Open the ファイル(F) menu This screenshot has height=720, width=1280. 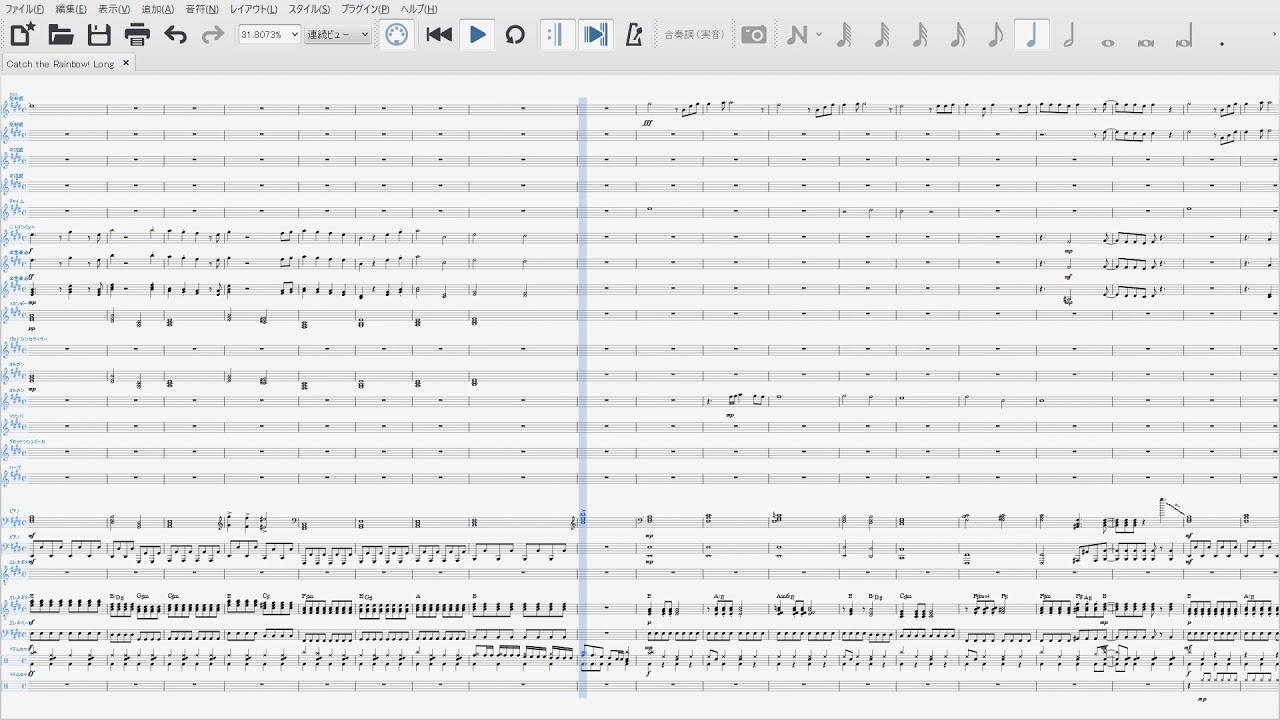(24, 9)
